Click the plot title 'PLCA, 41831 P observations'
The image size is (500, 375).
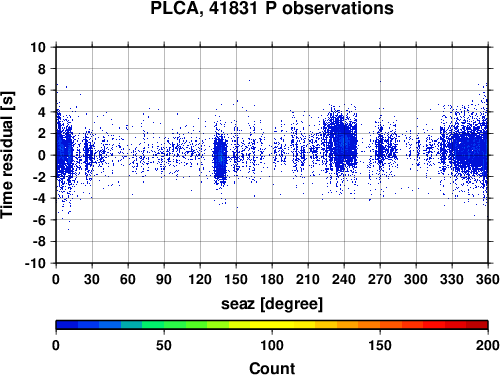[x=272, y=8]
